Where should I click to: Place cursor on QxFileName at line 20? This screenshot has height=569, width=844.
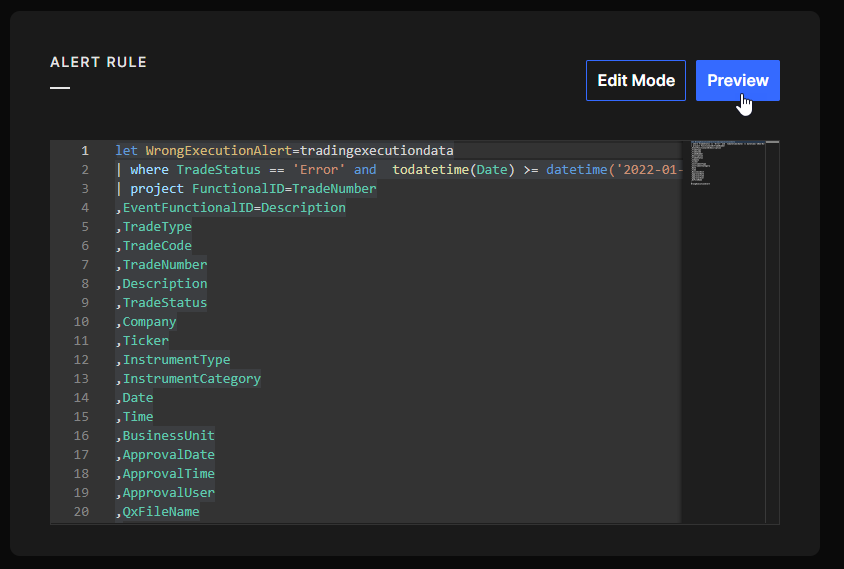pyautogui.click(x=161, y=512)
